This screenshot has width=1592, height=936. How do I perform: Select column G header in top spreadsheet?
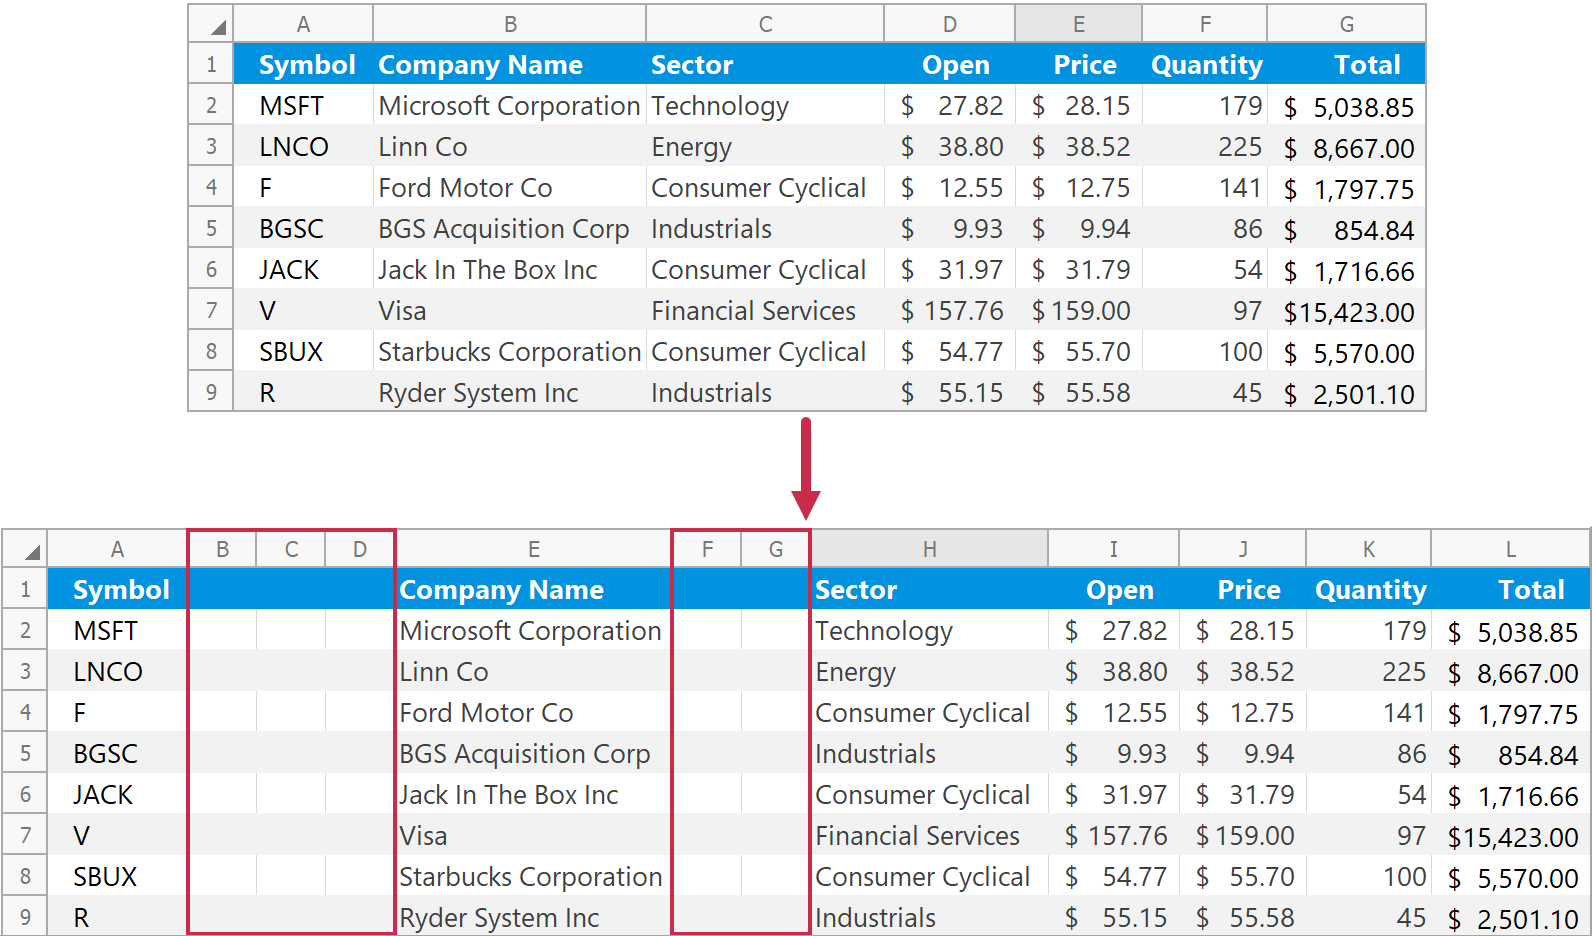[x=1346, y=24]
